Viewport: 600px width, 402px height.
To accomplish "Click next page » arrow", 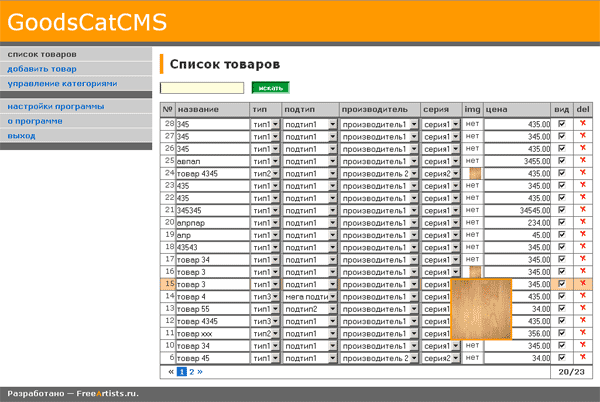I will coord(200,372).
